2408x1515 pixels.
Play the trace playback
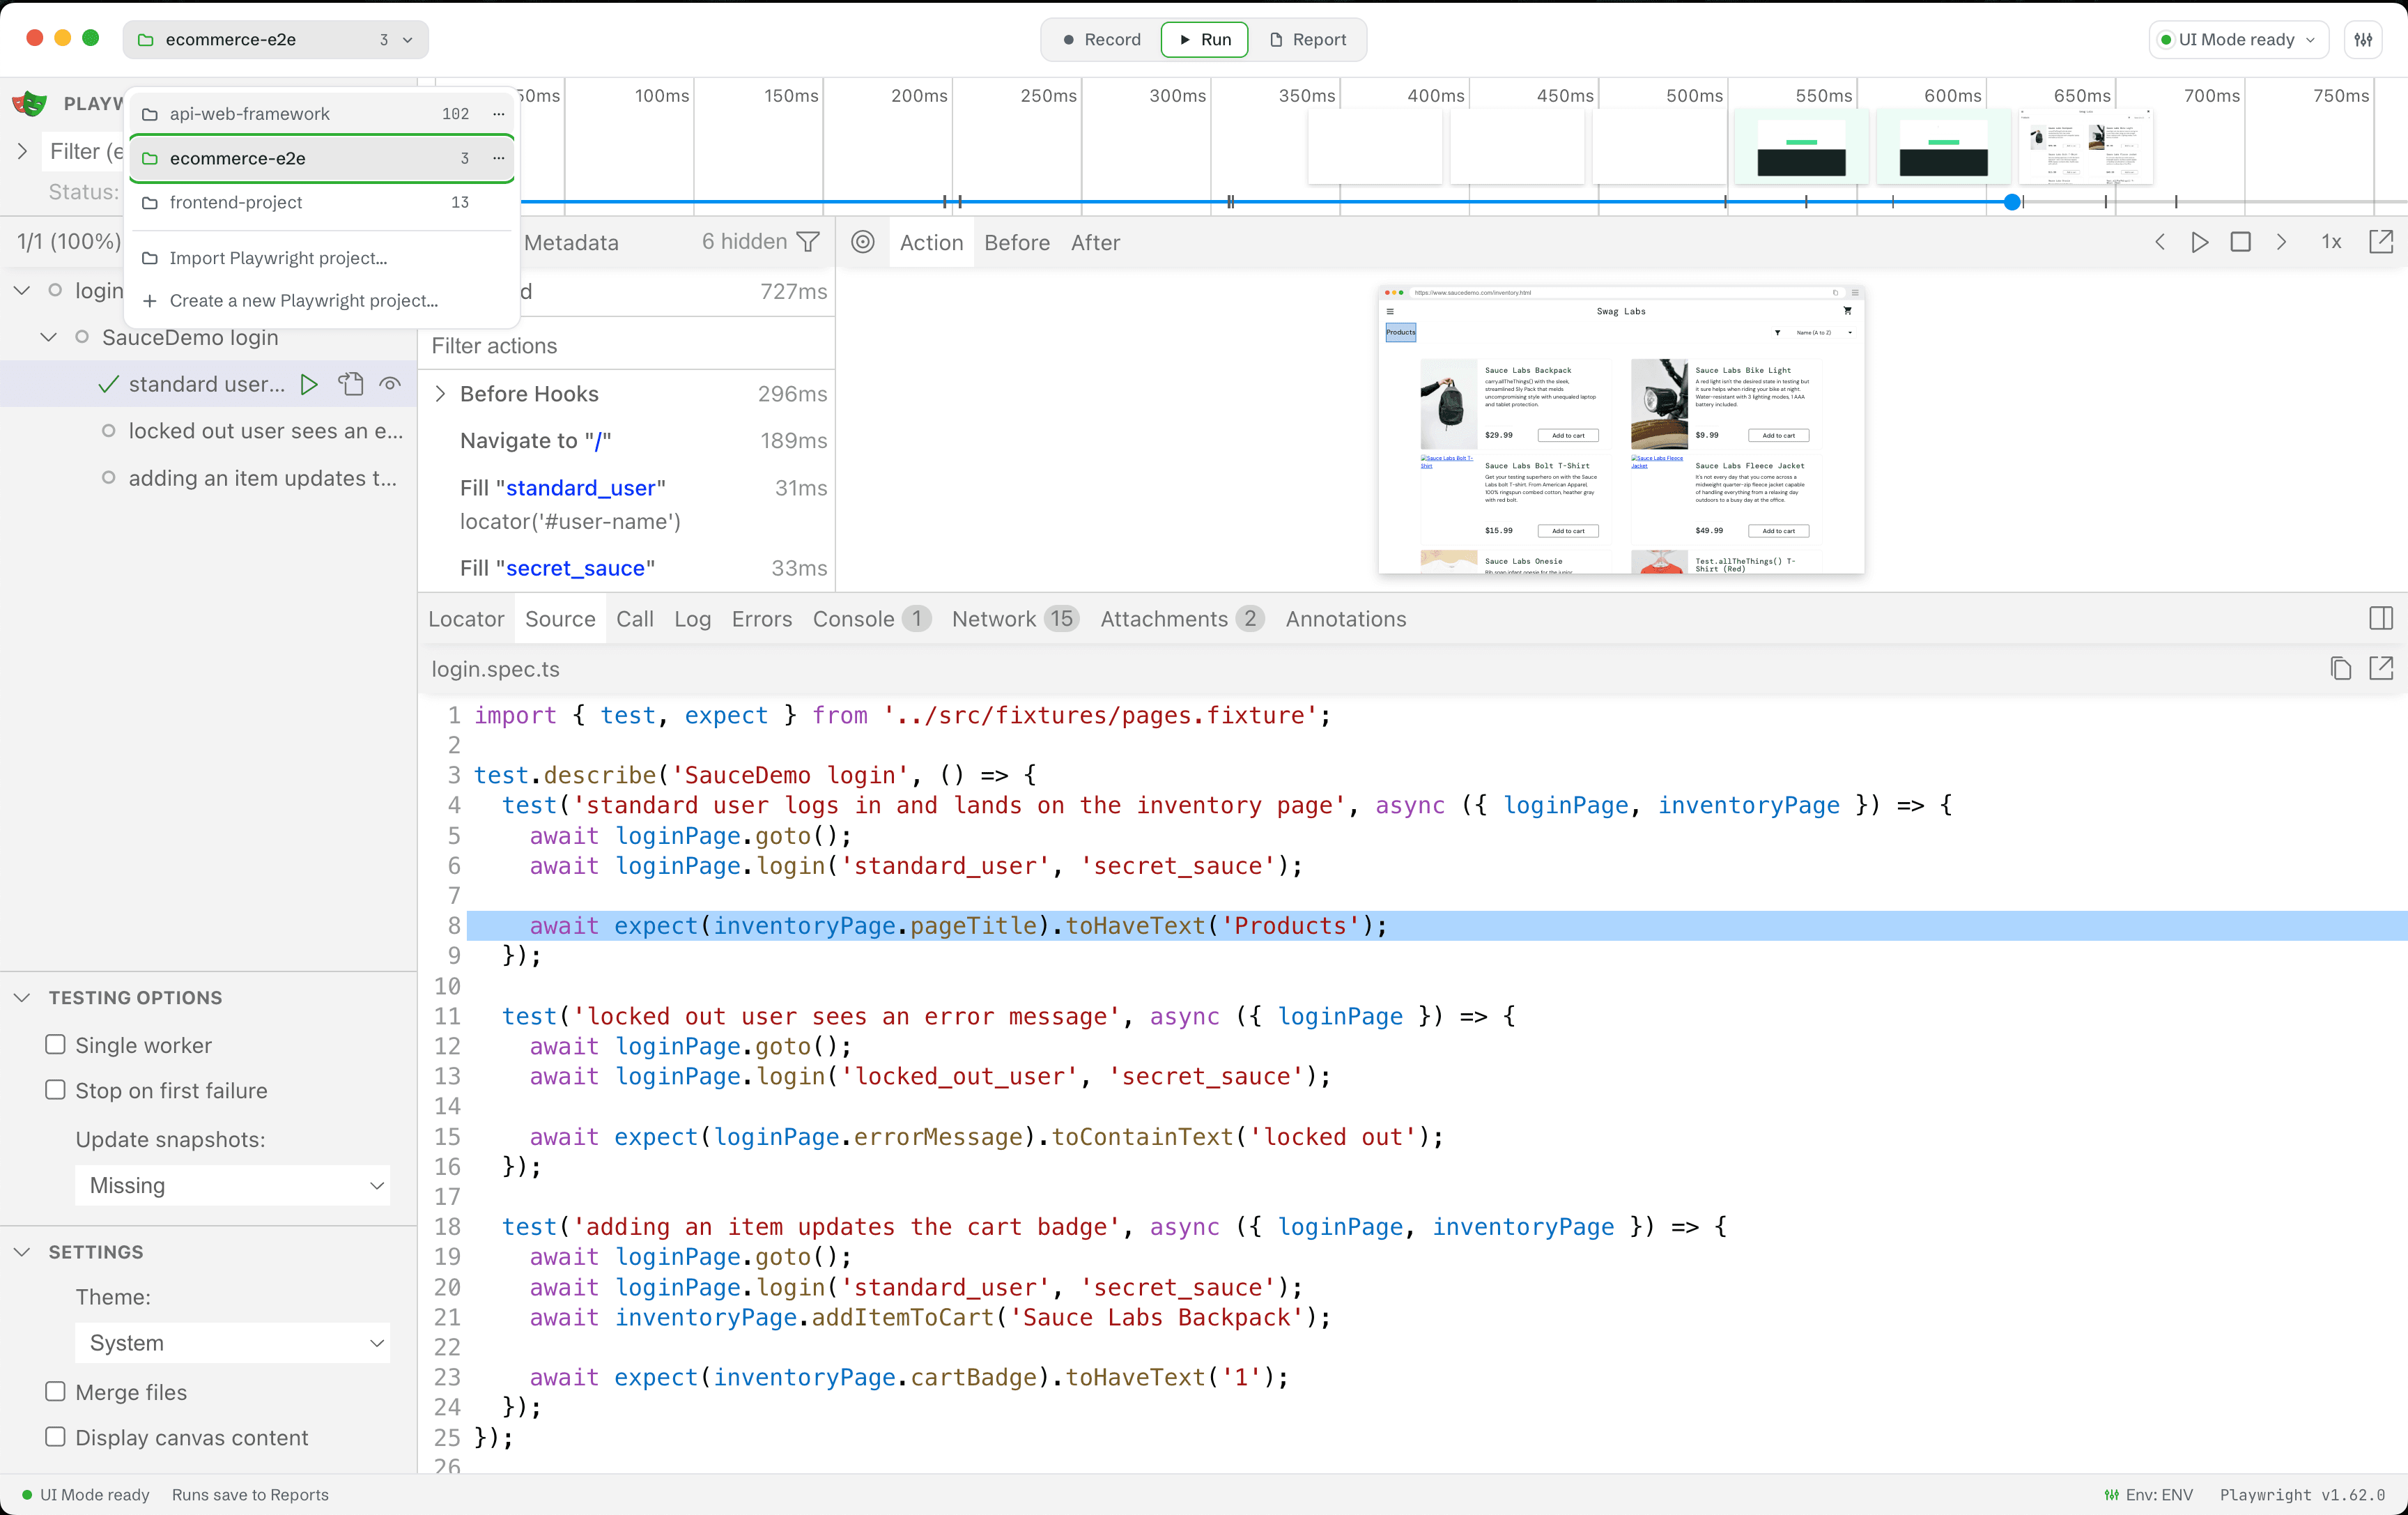pyautogui.click(x=2200, y=242)
